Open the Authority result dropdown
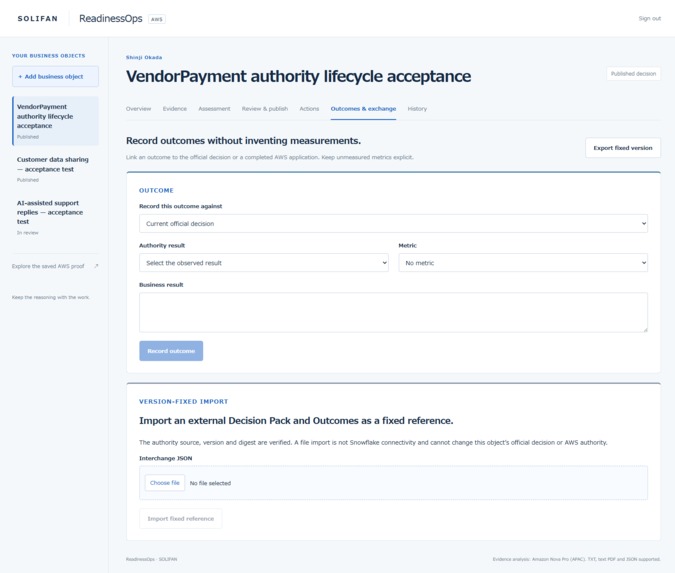Image resolution: width=675 pixels, height=573 pixels. tap(263, 263)
